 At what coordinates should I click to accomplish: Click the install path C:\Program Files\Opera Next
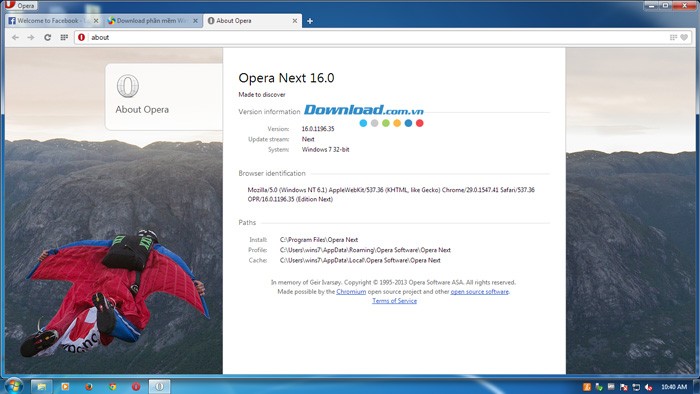pyautogui.click(x=319, y=240)
